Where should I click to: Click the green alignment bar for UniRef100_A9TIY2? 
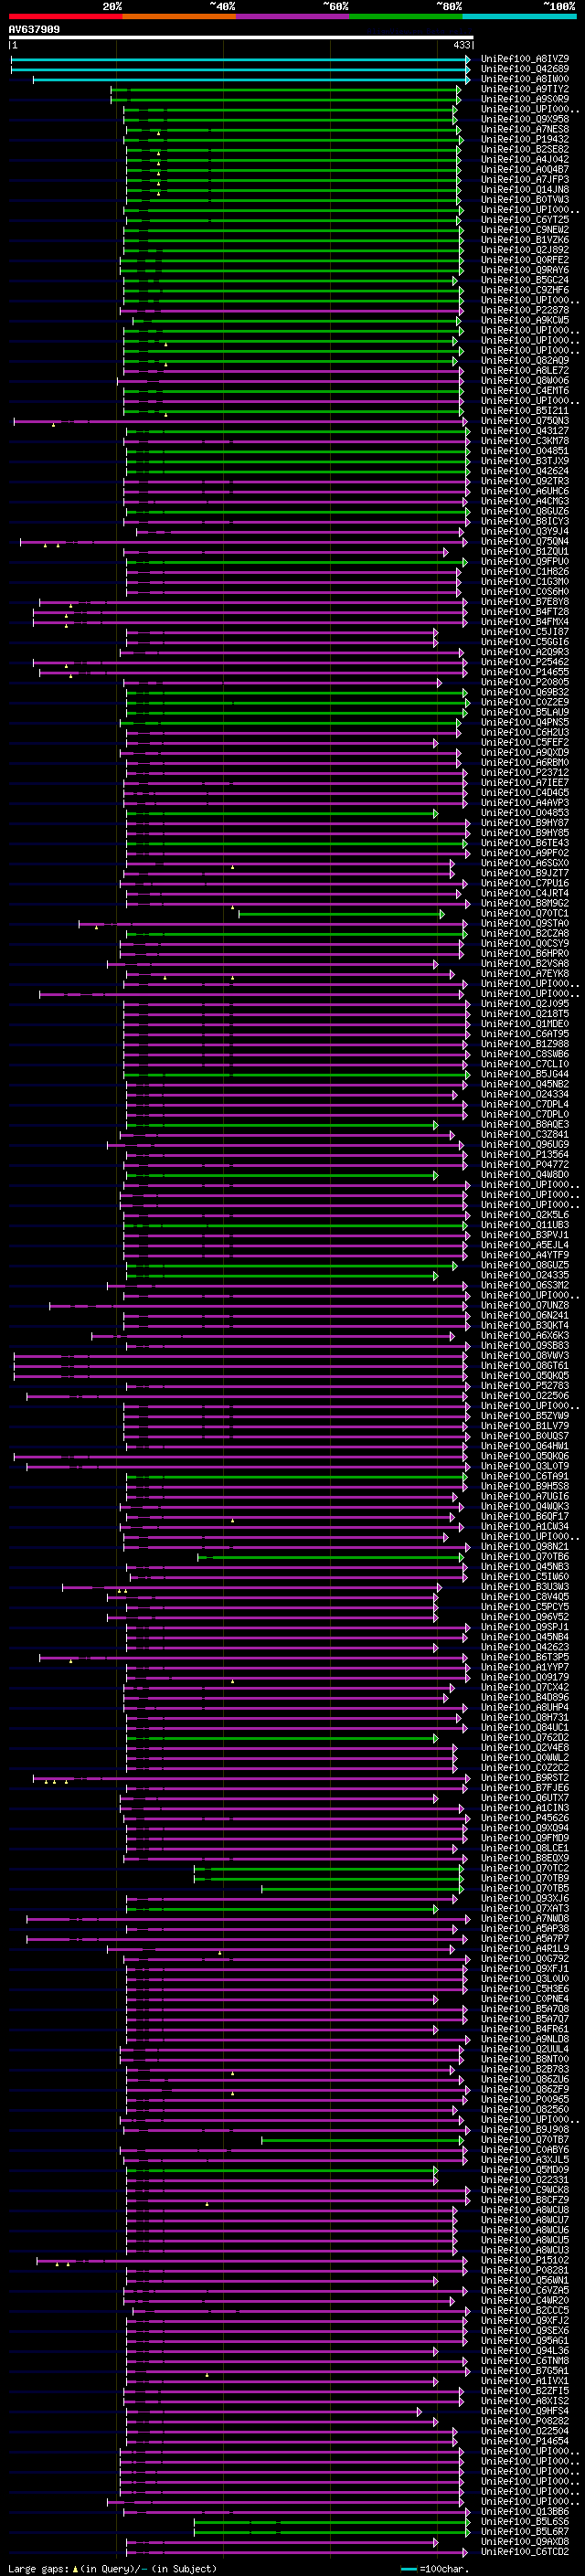[285, 89]
